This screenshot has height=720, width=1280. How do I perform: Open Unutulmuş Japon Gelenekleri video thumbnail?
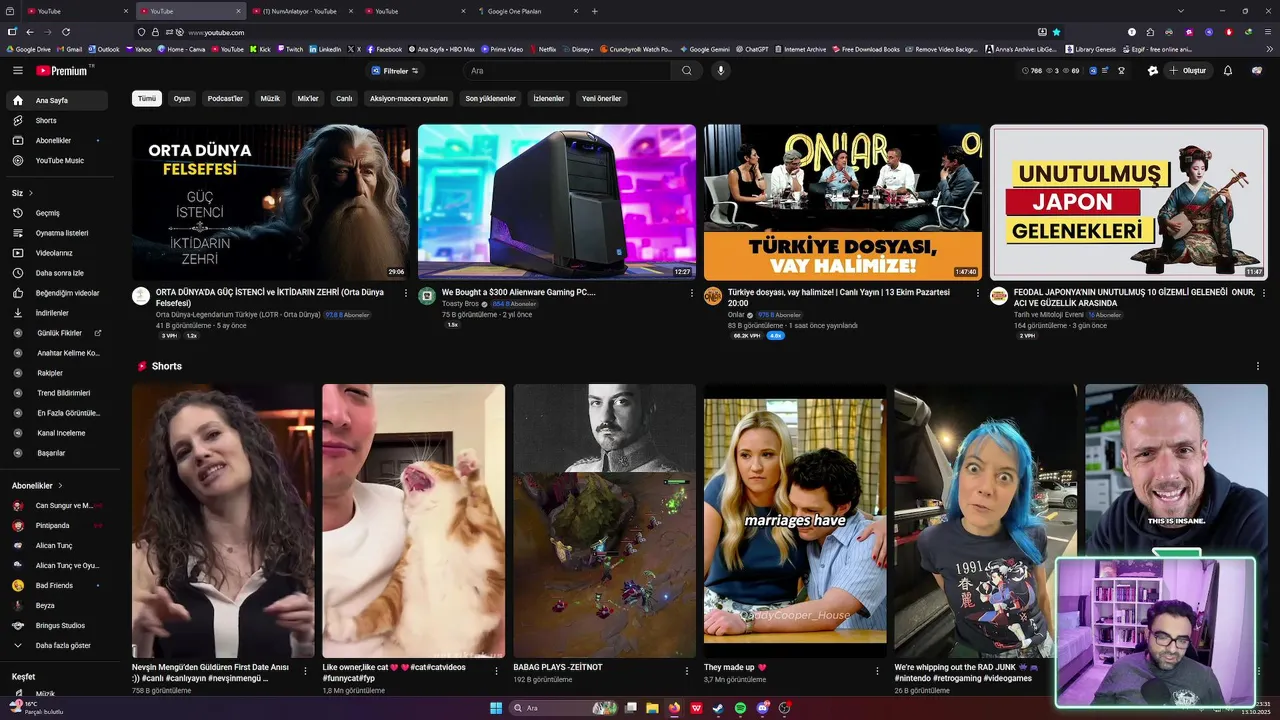1129,202
